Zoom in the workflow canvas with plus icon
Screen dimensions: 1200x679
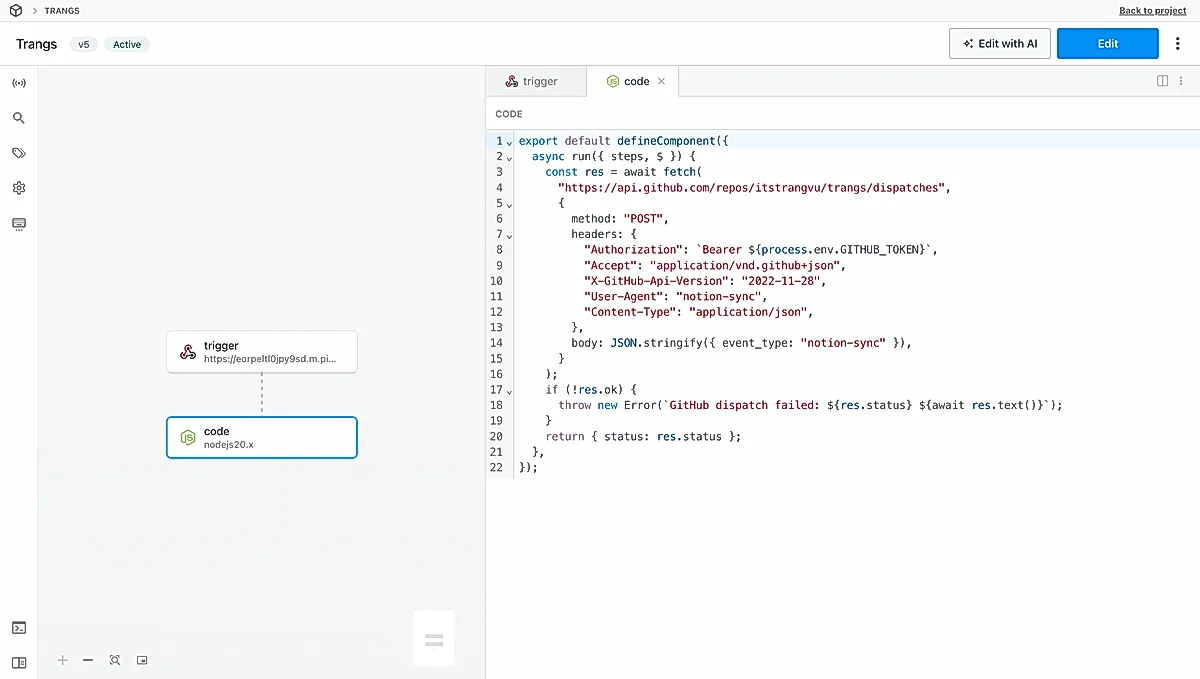tap(63, 660)
